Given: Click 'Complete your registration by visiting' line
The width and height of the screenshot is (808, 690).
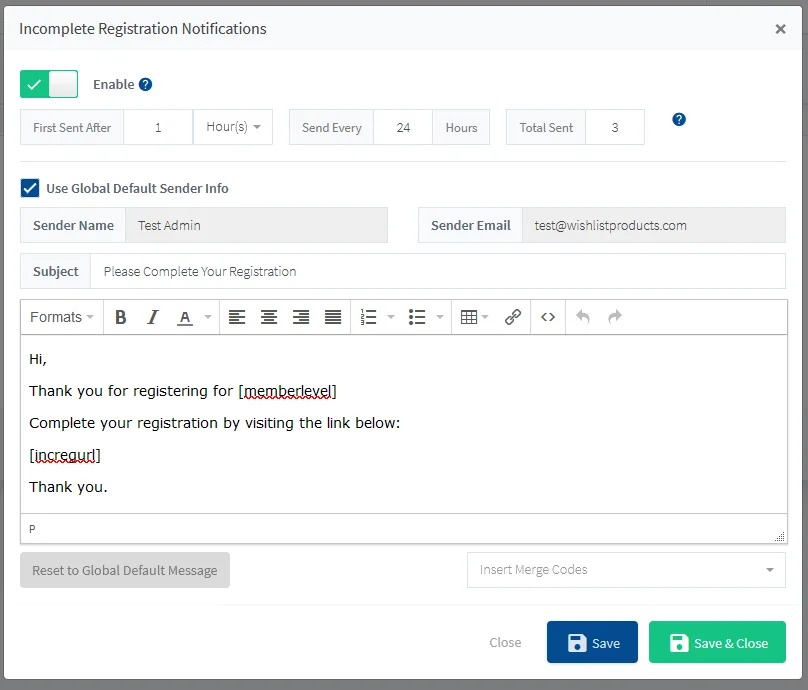Looking at the screenshot, I should tap(214, 423).
